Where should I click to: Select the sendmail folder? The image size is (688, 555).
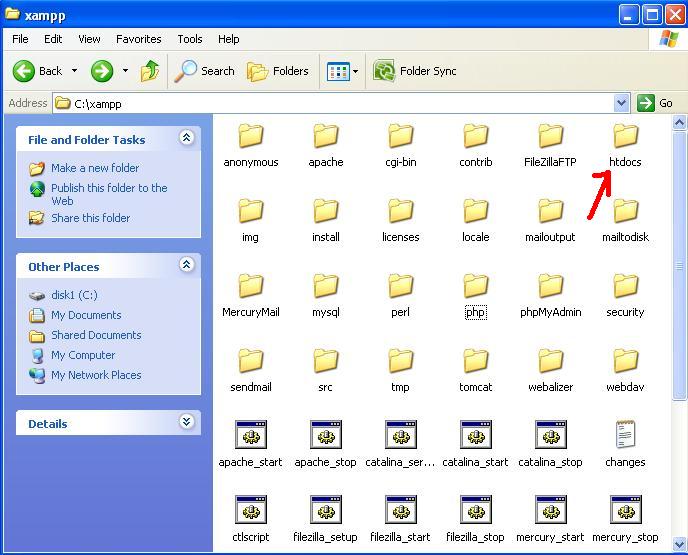coord(251,371)
